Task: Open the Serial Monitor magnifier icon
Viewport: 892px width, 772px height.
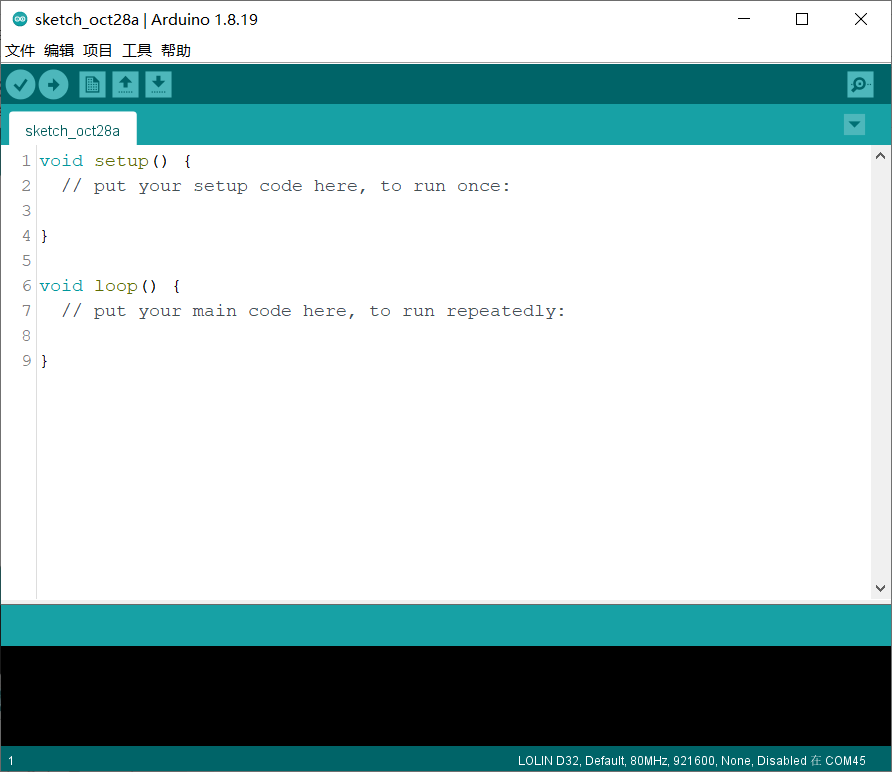Action: tap(860, 85)
